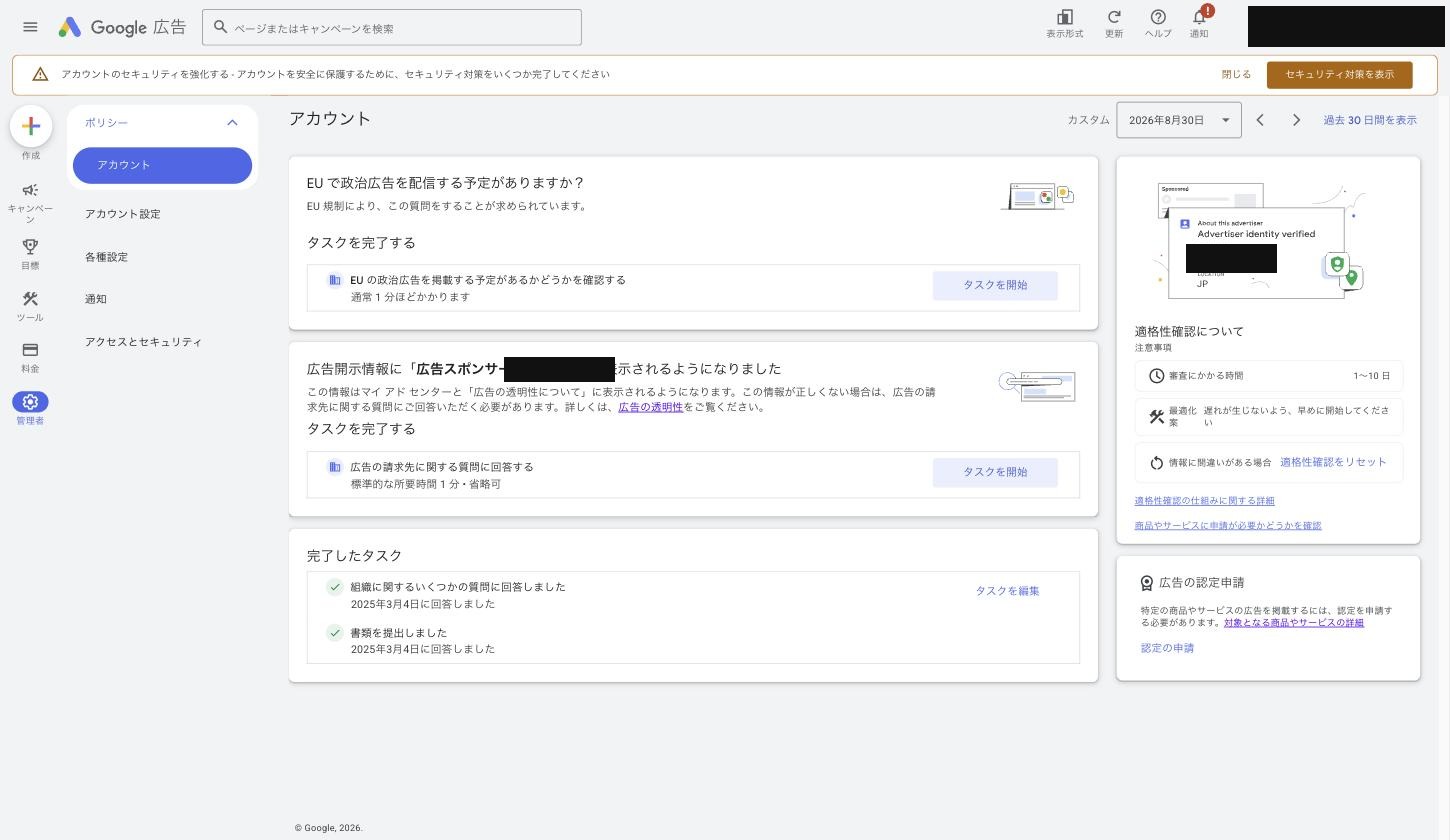This screenshot has width=1450, height=840.
Task: Open 適格性確認の仕組みに関する詳細 link
Action: [1204, 501]
